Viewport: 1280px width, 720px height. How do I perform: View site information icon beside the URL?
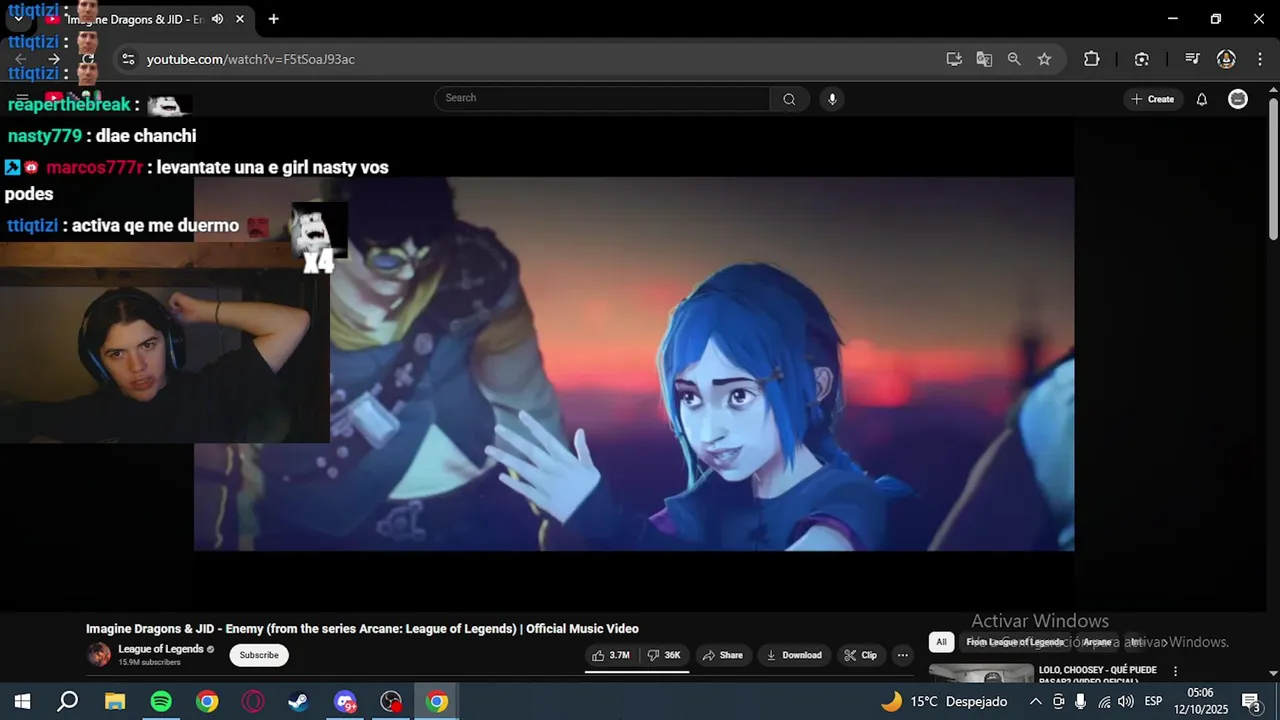(128, 59)
